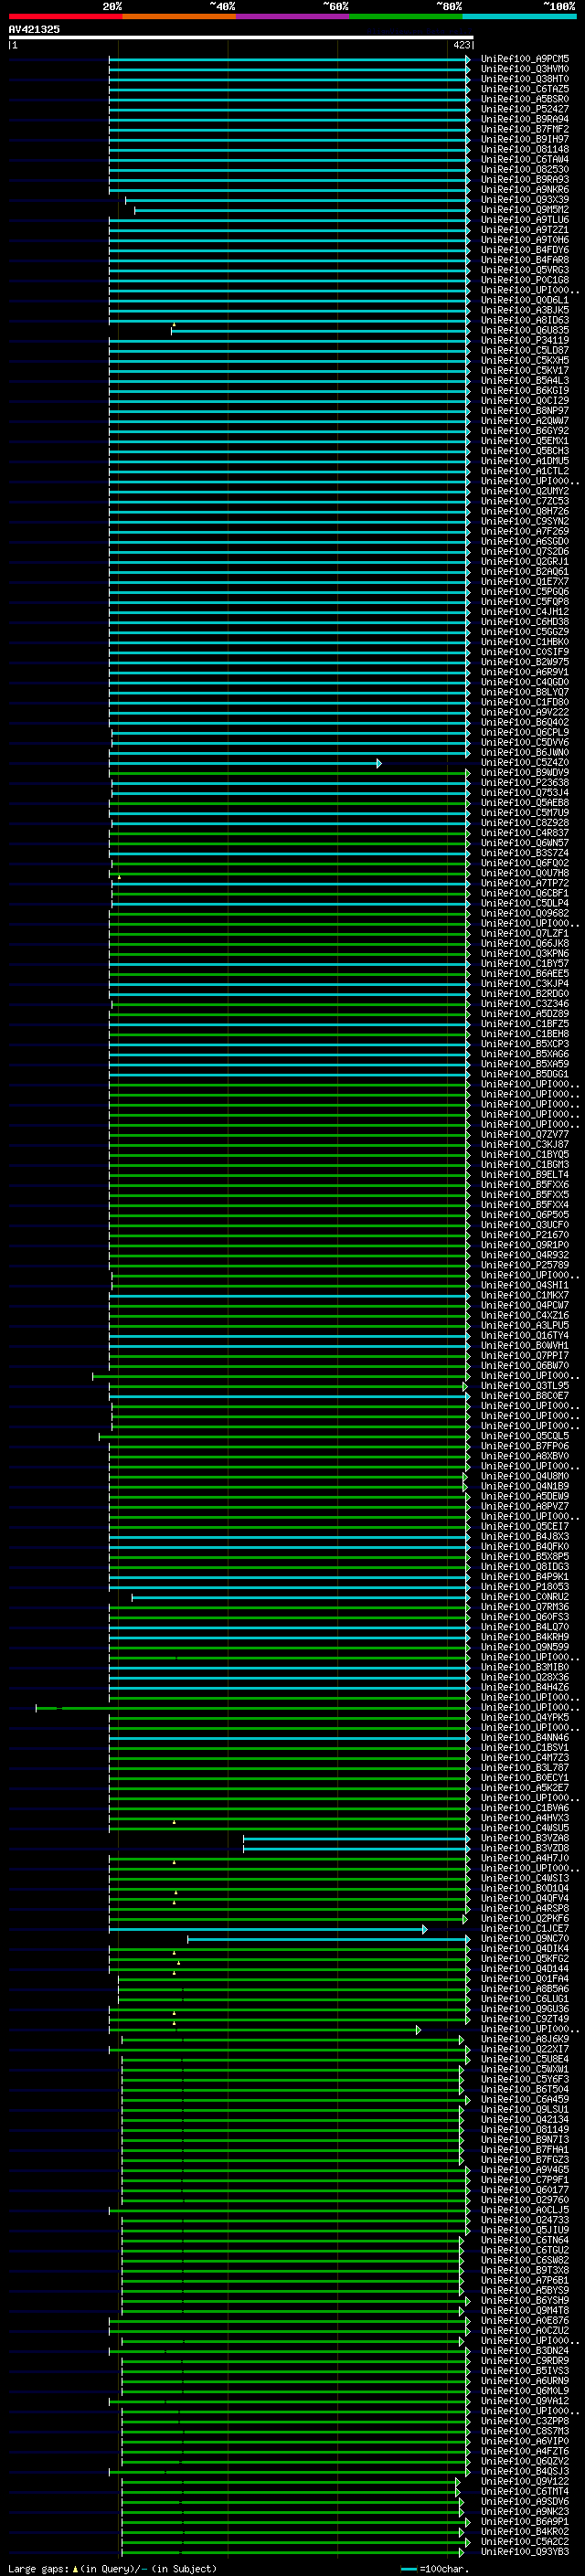Click the green ~80% legend color bar
The width and height of the screenshot is (585, 2576).
(x=406, y=16)
